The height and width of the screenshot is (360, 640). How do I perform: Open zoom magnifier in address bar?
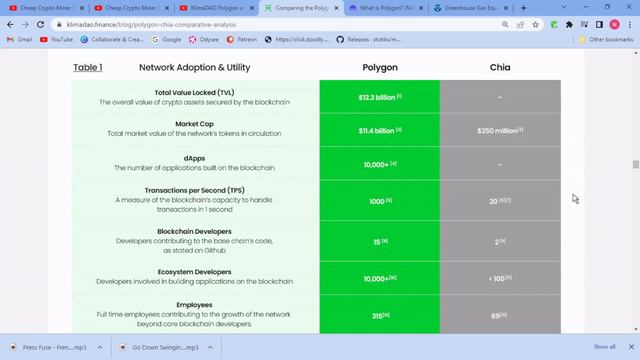tap(505, 24)
